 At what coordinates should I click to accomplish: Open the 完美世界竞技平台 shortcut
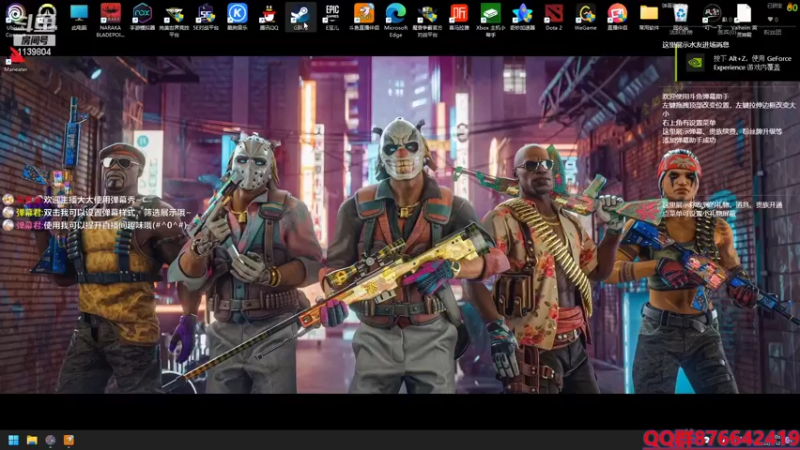[174, 19]
